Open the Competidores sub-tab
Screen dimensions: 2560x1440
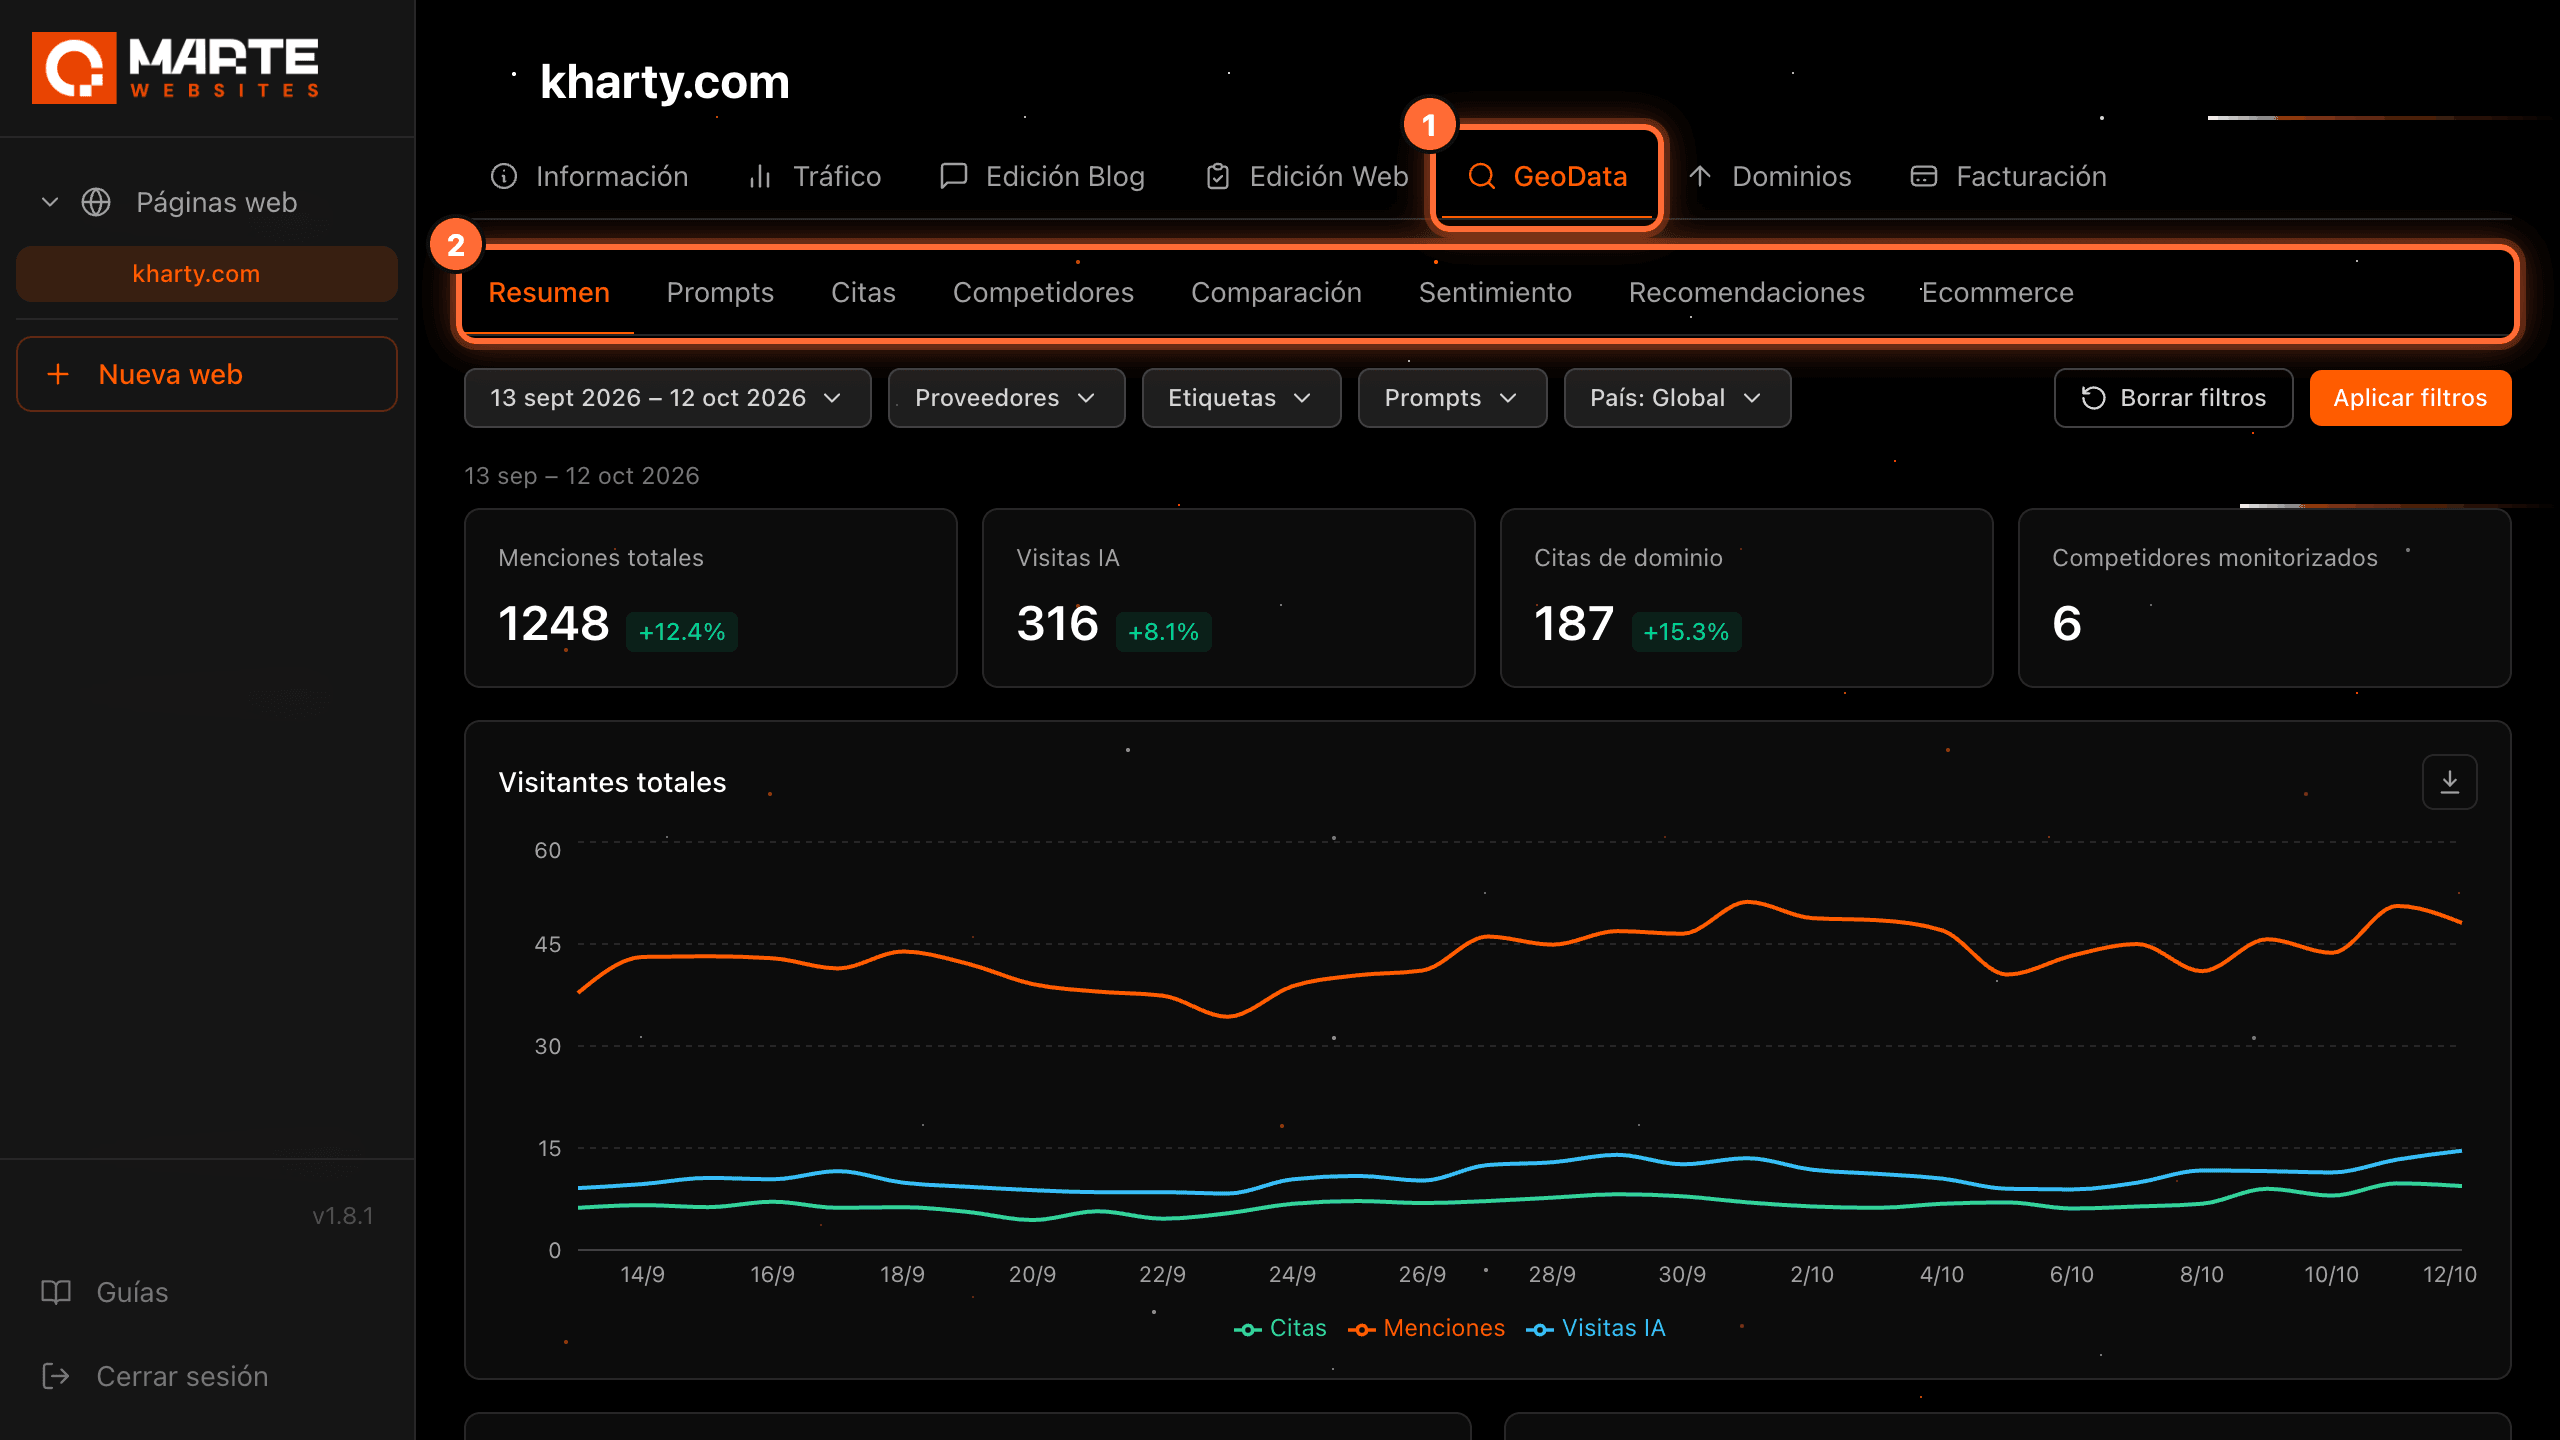pos(1043,293)
